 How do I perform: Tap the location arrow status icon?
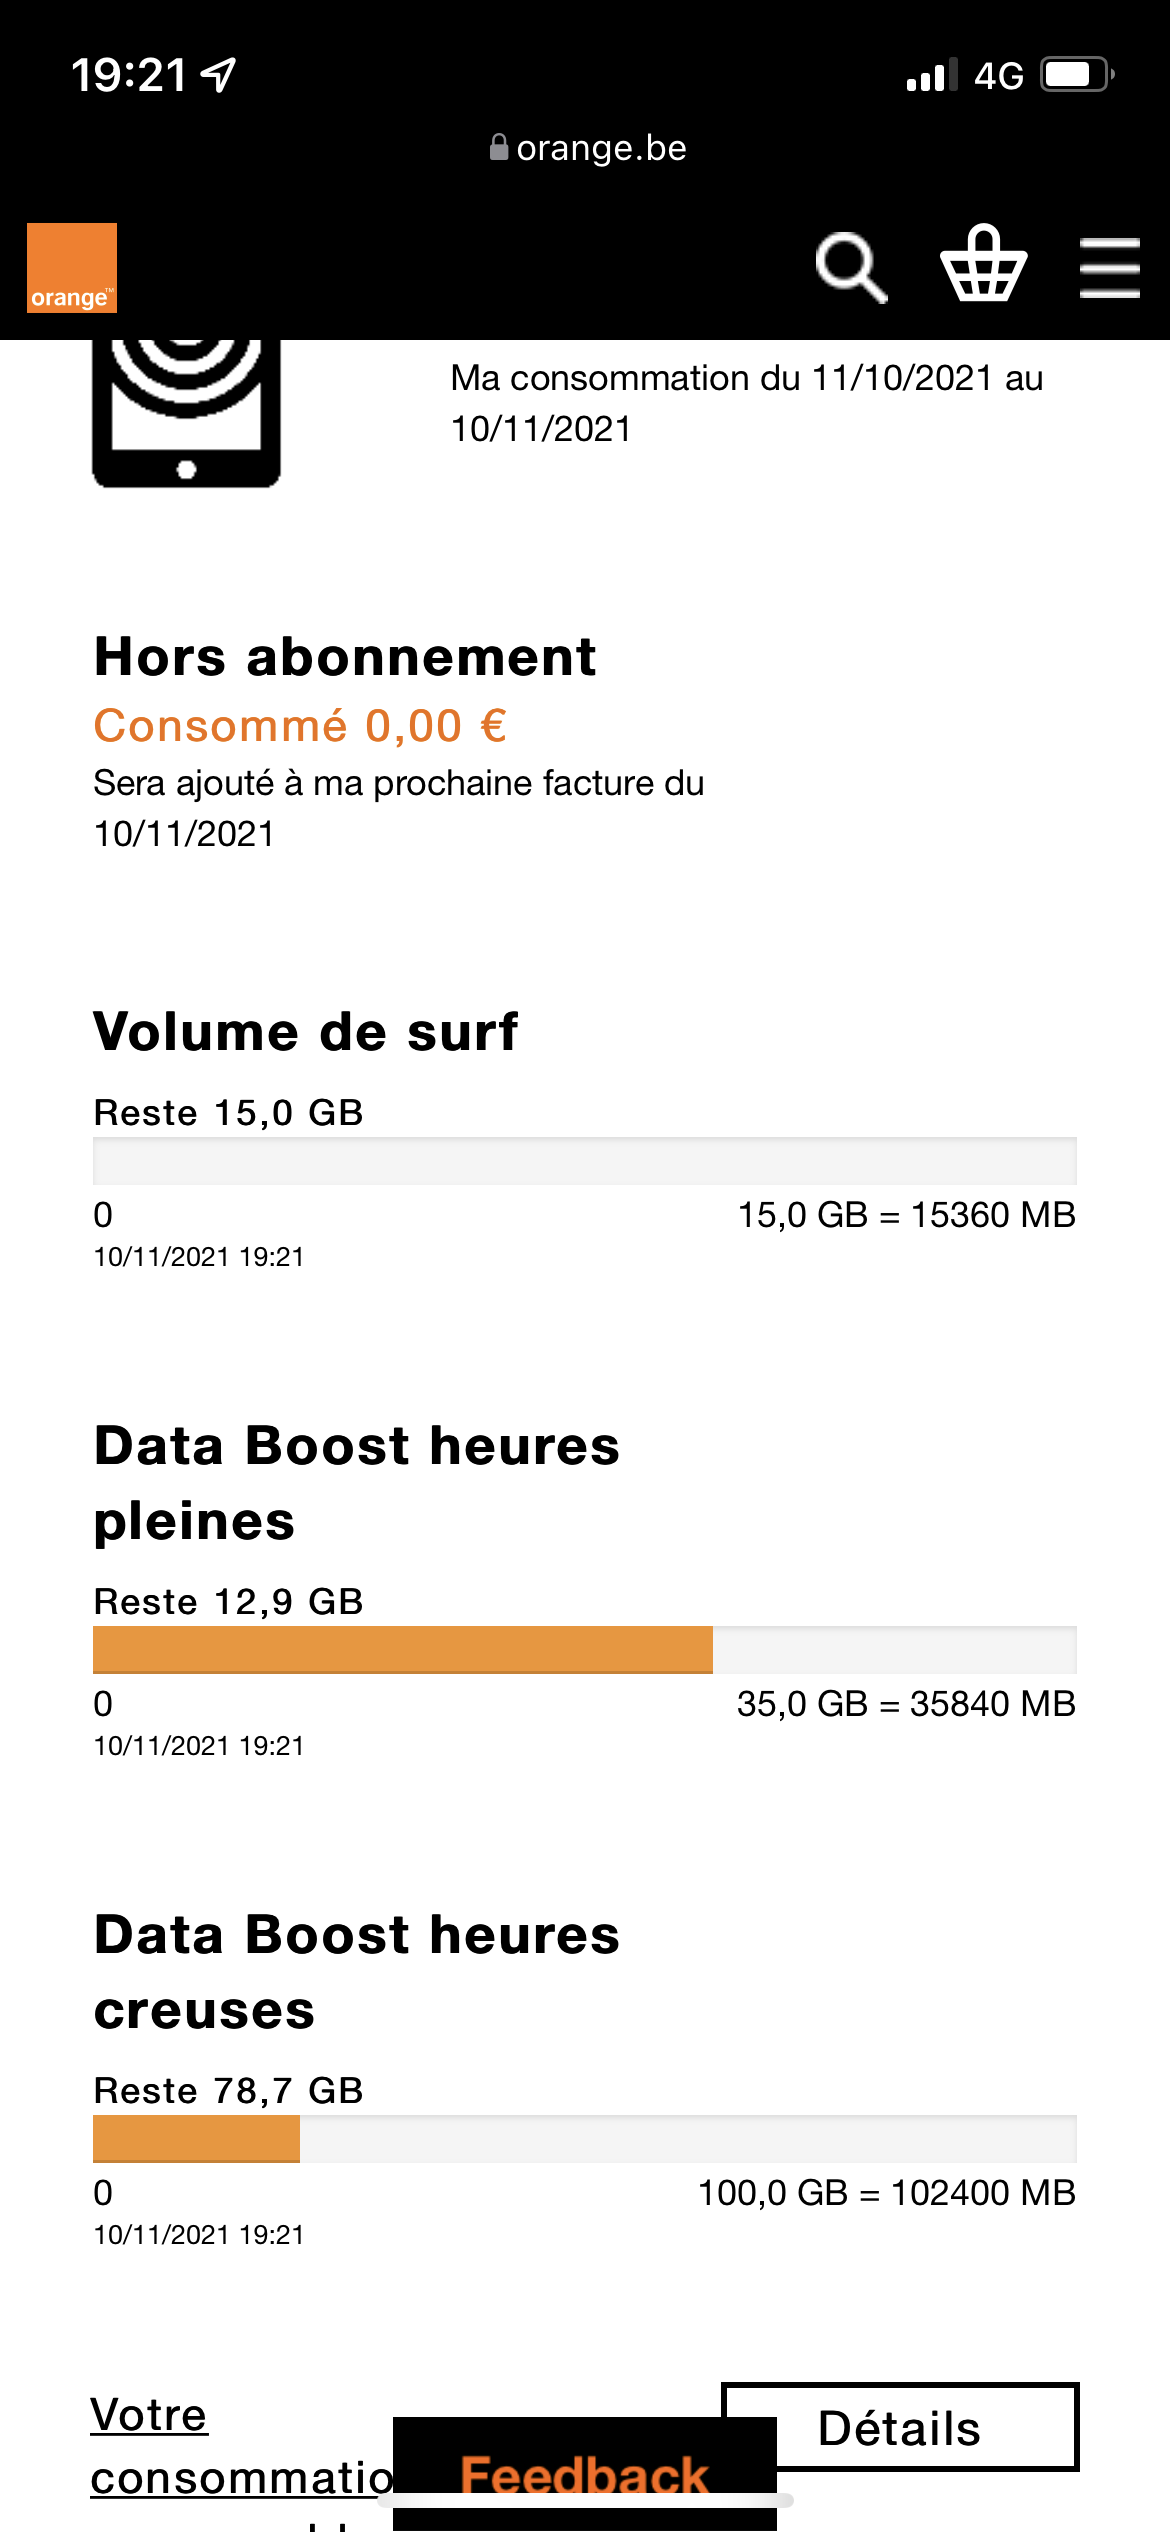coord(218,75)
